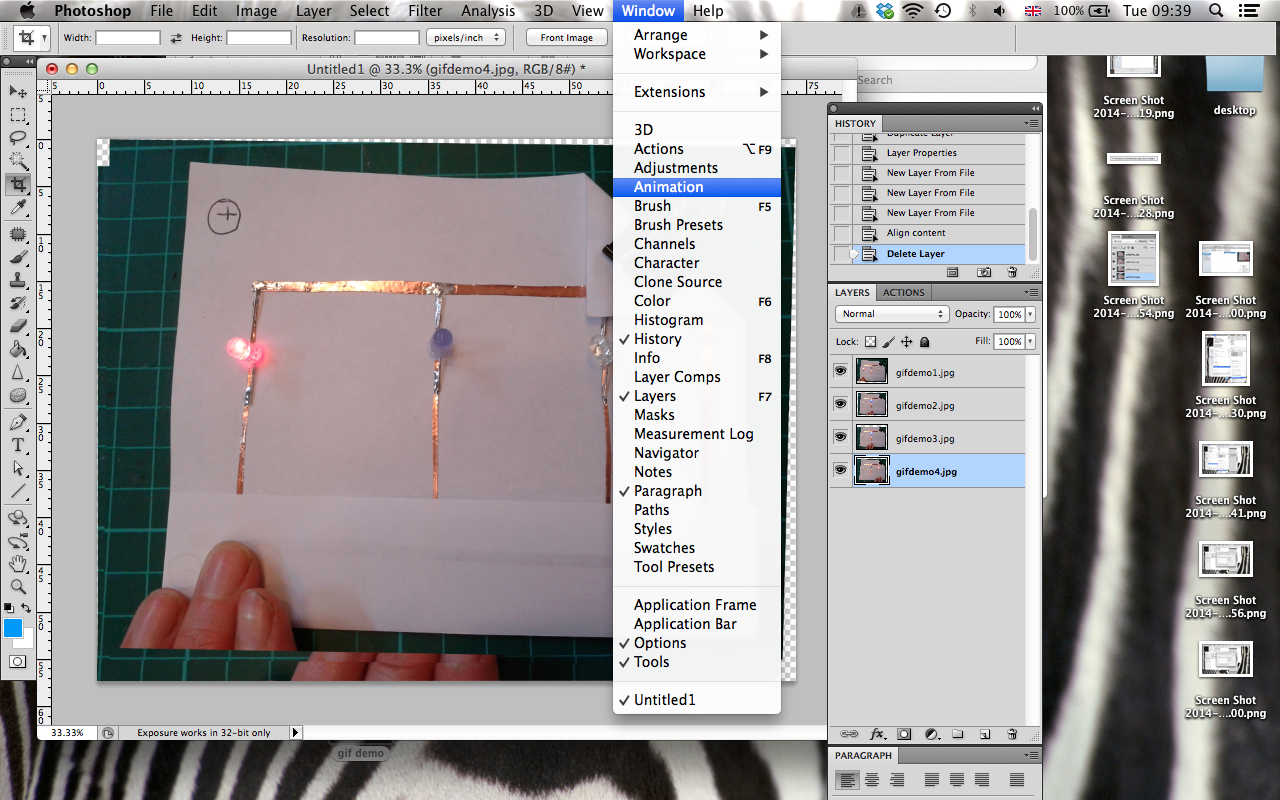Image resolution: width=1280 pixels, height=800 pixels.
Task: Create new snapshot with camera icon
Action: click(984, 272)
